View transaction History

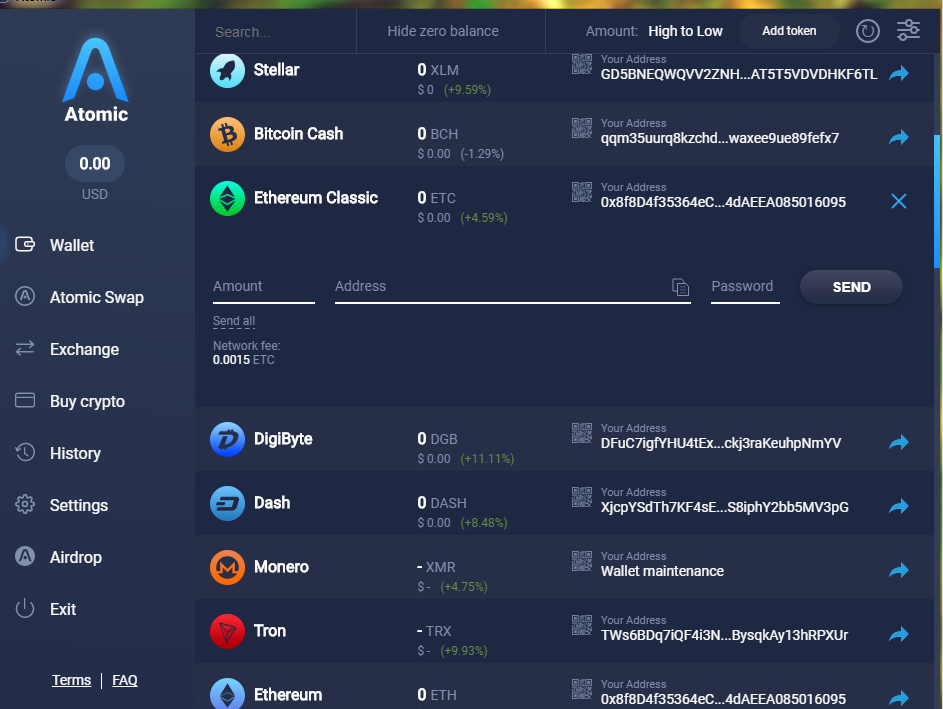pyautogui.click(x=75, y=453)
